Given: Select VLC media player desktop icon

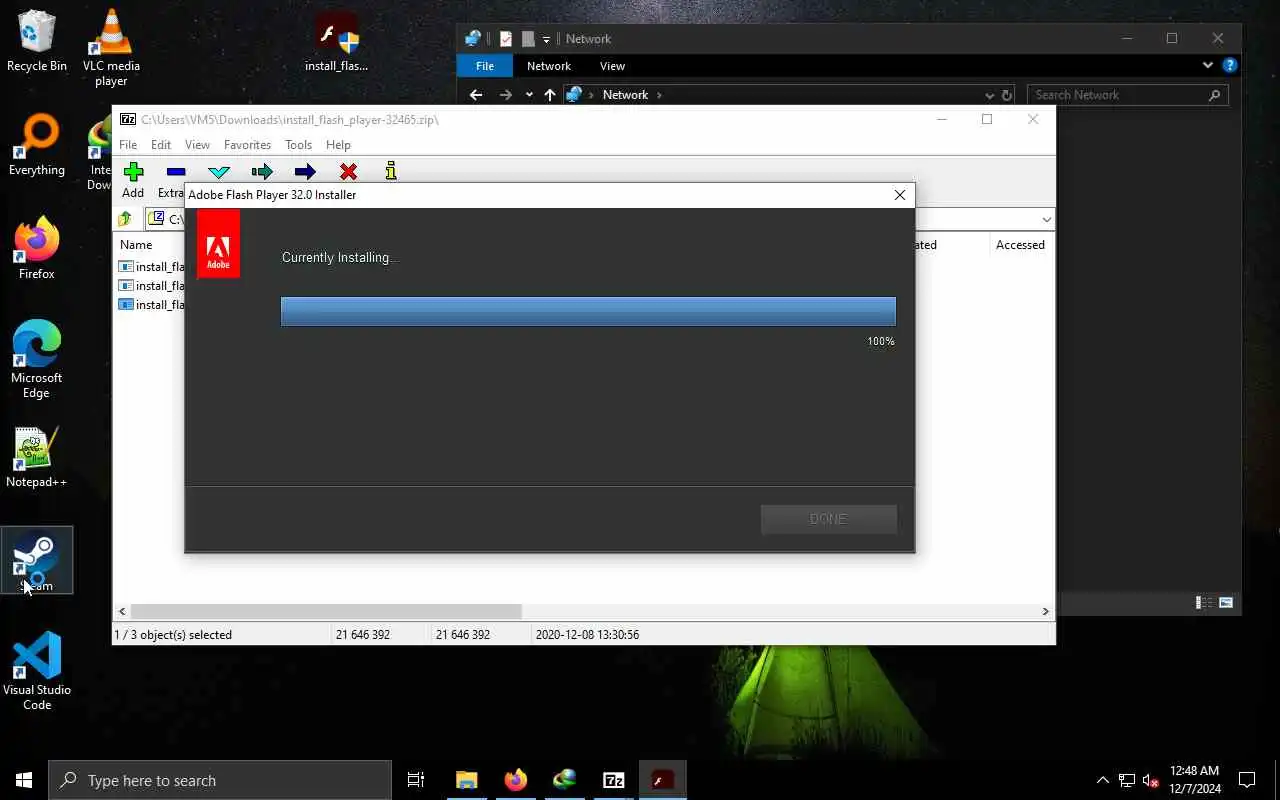Looking at the screenshot, I should tap(111, 48).
